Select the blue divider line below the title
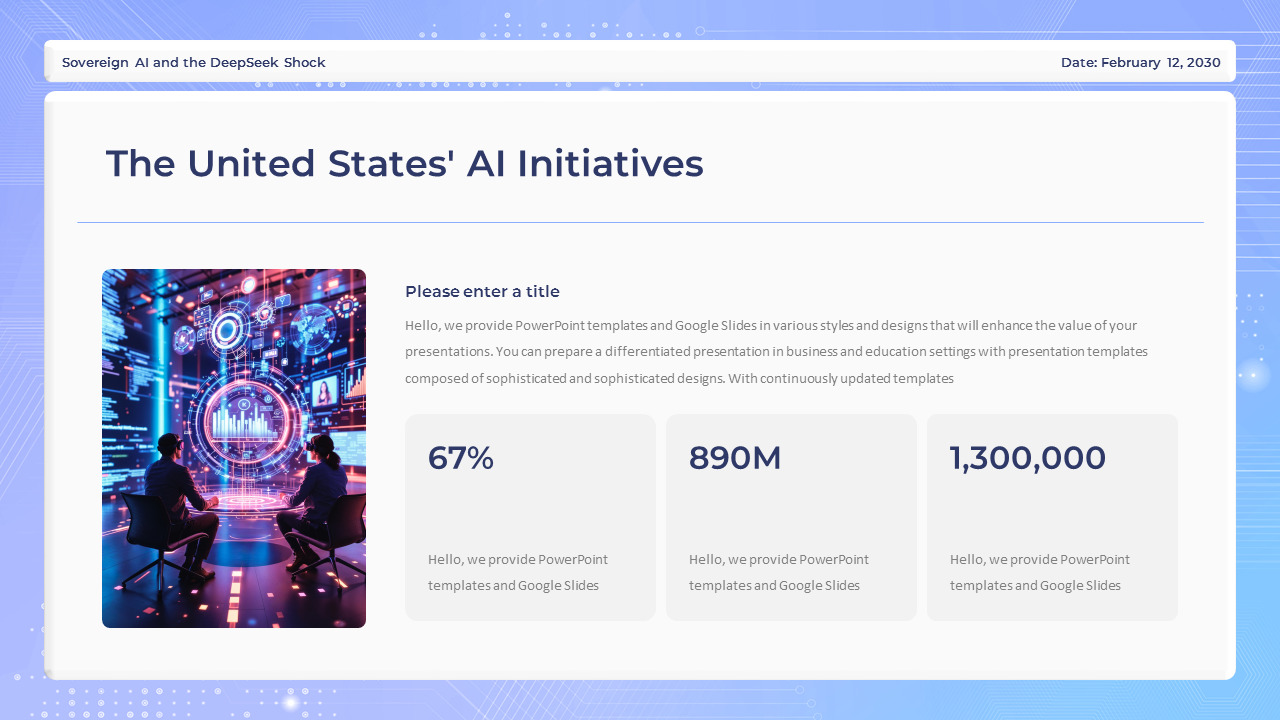The image size is (1280, 720). (640, 222)
